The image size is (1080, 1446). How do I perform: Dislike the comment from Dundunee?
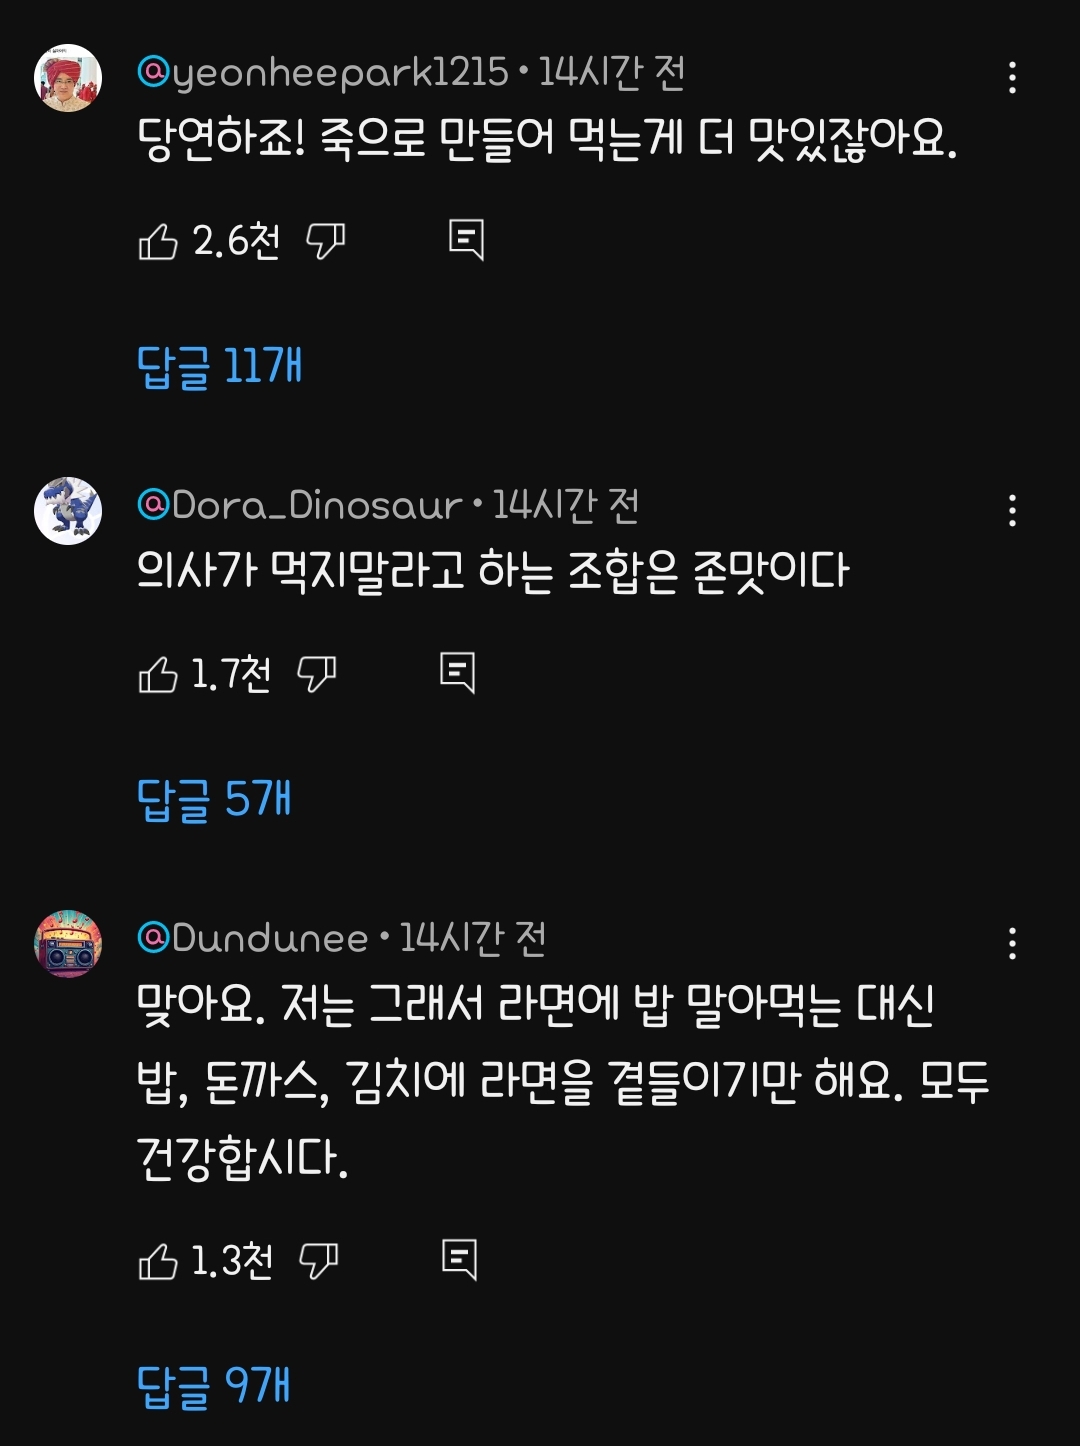[x=319, y=1262]
